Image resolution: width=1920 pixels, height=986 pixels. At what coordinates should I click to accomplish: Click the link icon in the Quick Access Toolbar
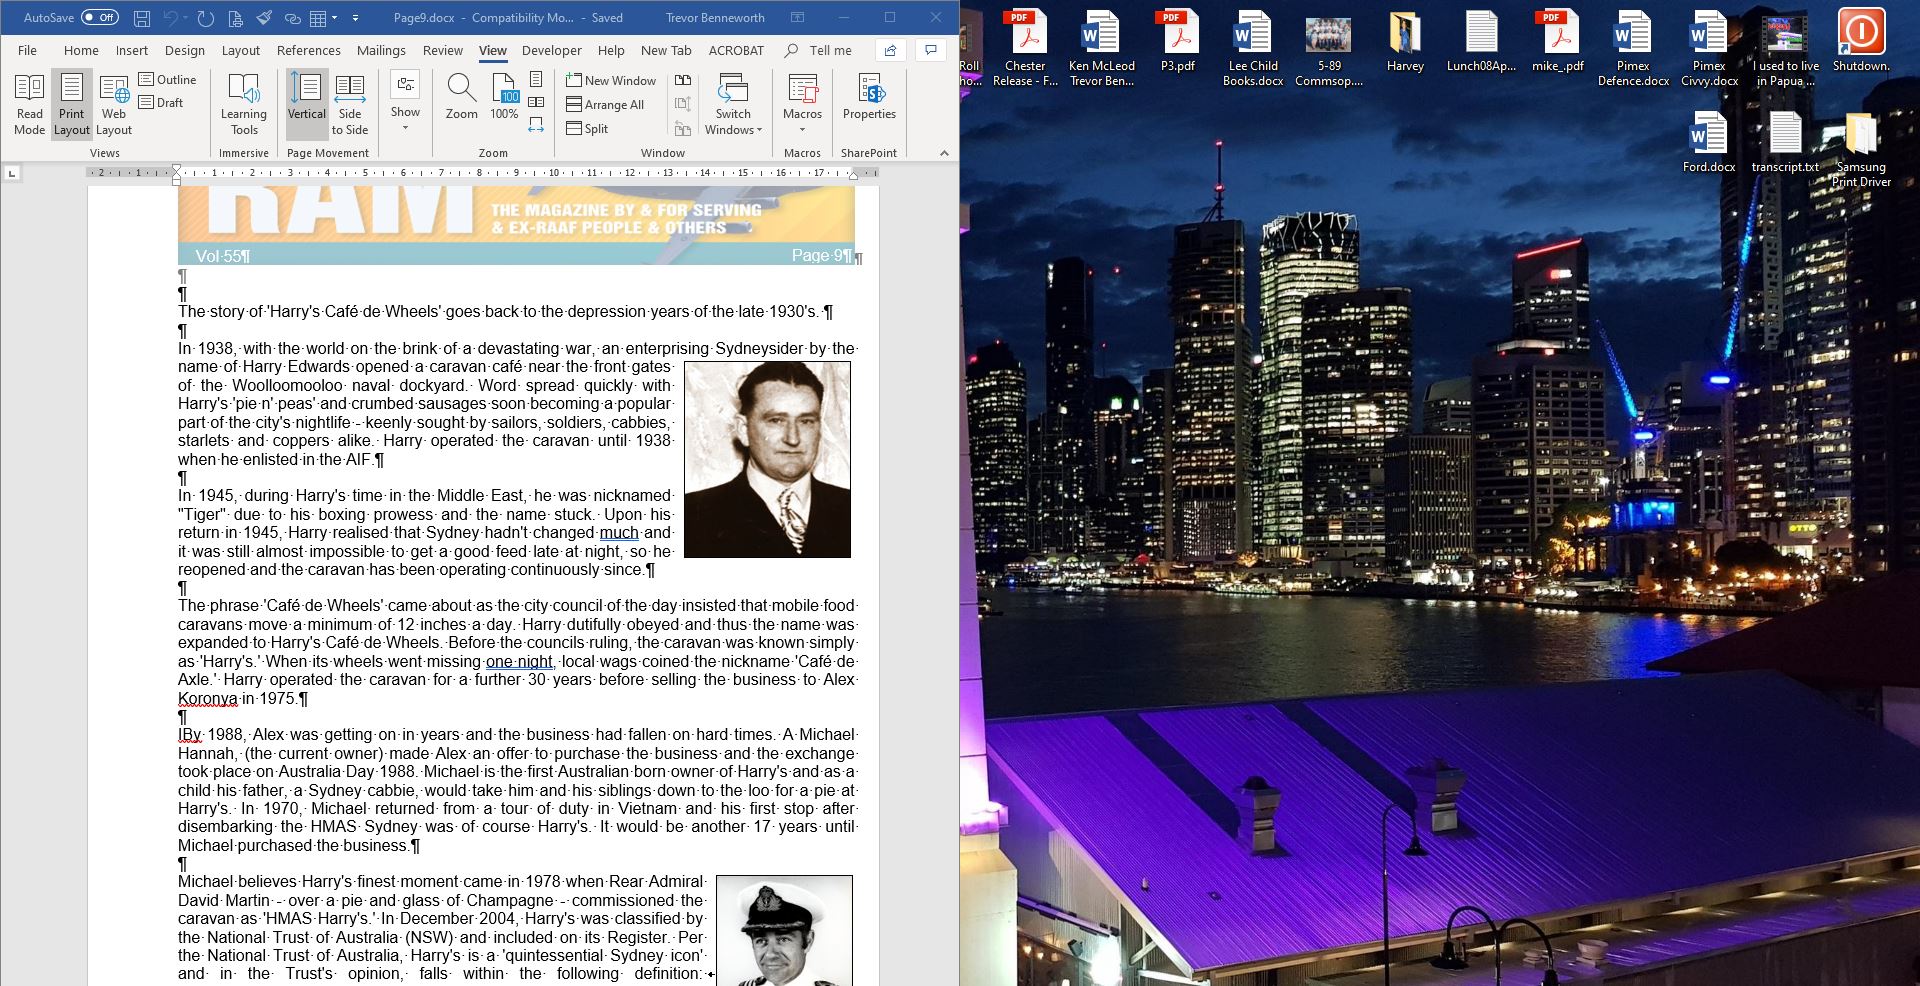click(292, 18)
